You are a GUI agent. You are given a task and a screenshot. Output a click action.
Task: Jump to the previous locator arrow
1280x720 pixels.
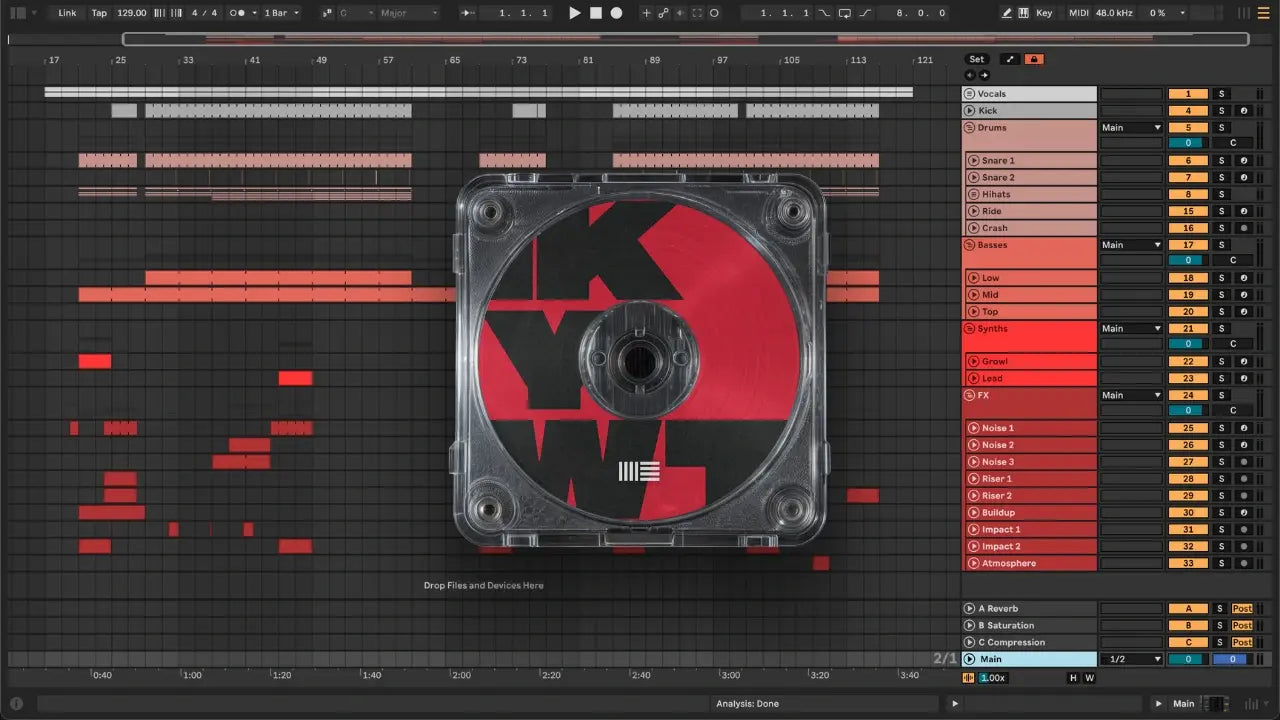point(970,75)
